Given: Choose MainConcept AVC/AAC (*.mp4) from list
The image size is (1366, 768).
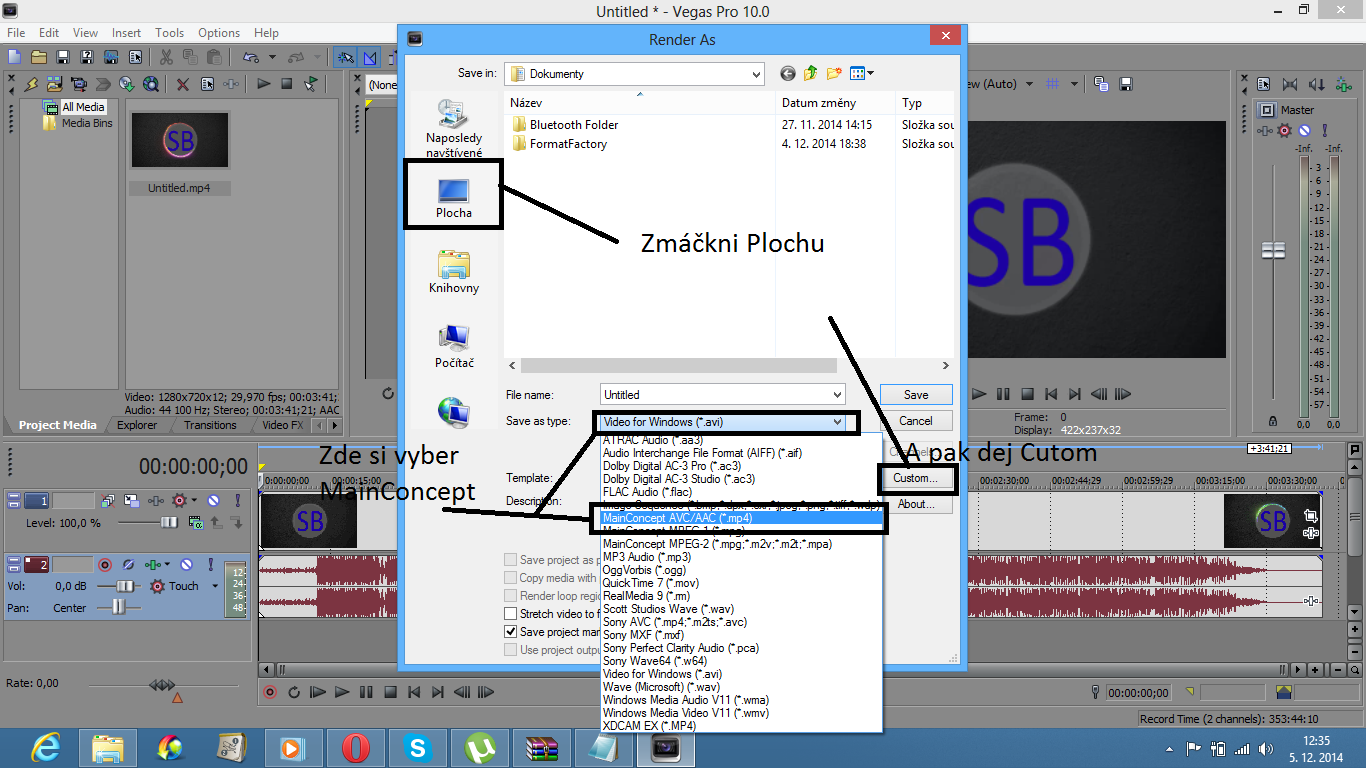Looking at the screenshot, I should pyautogui.click(x=742, y=518).
